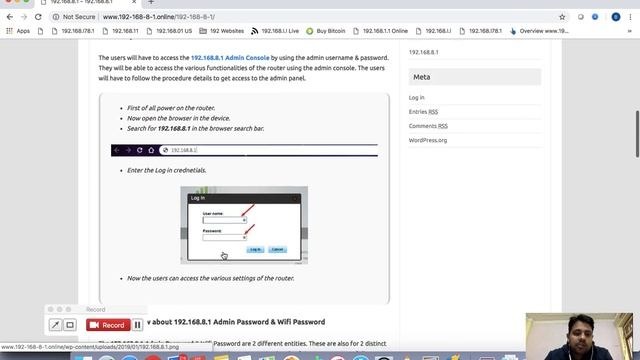Show hidden bookmarks with the chevron
The image size is (640, 360).
629,31
